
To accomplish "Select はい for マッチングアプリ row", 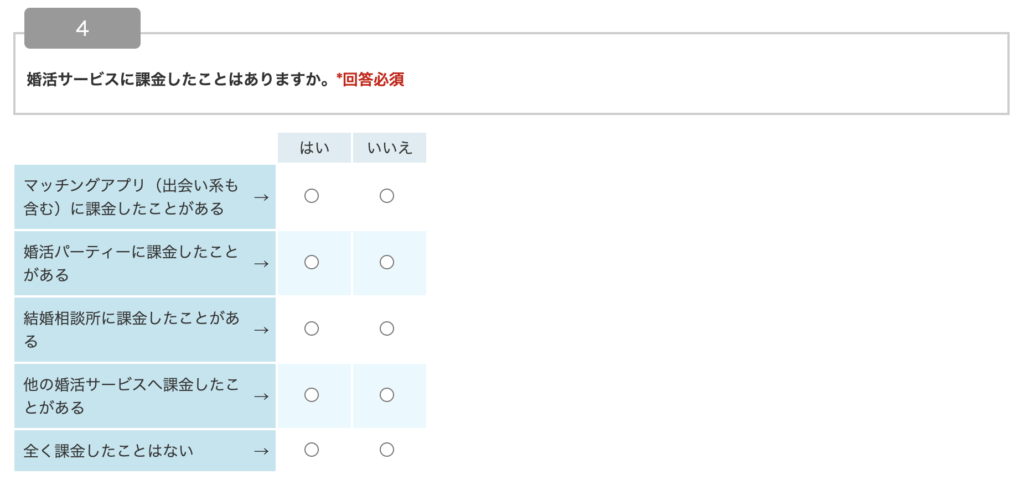I will tap(312, 196).
